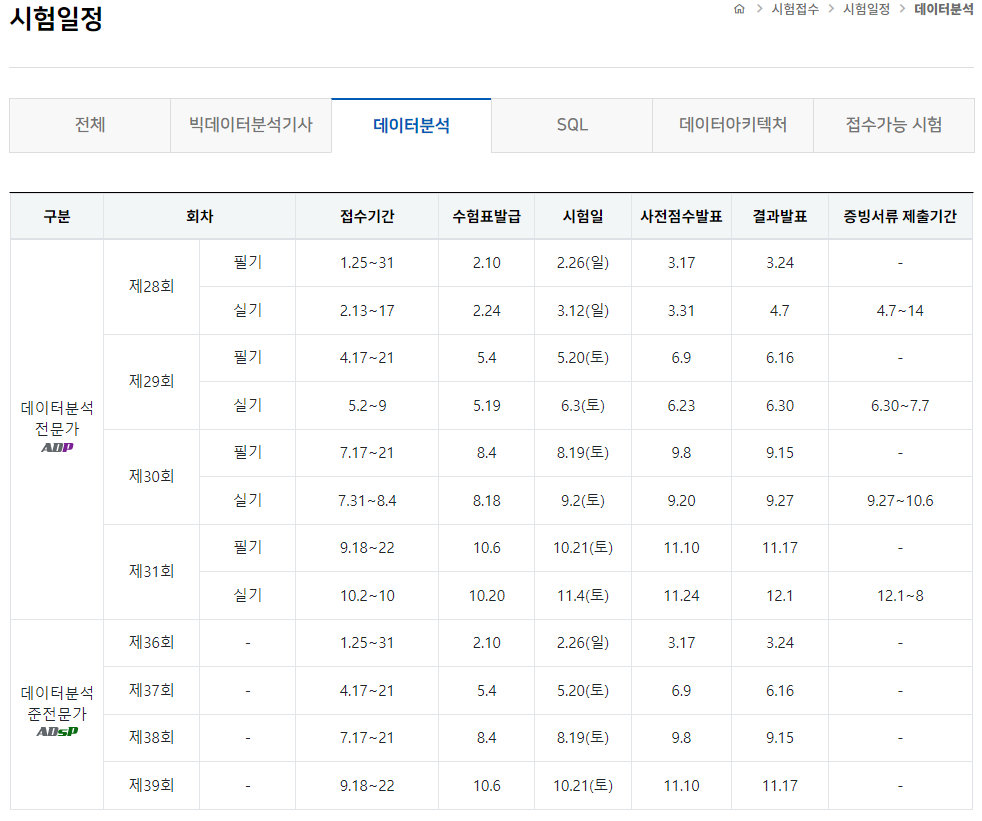This screenshot has width=982, height=821.
Task: Click the 제30회 row label
Action: coord(152,477)
